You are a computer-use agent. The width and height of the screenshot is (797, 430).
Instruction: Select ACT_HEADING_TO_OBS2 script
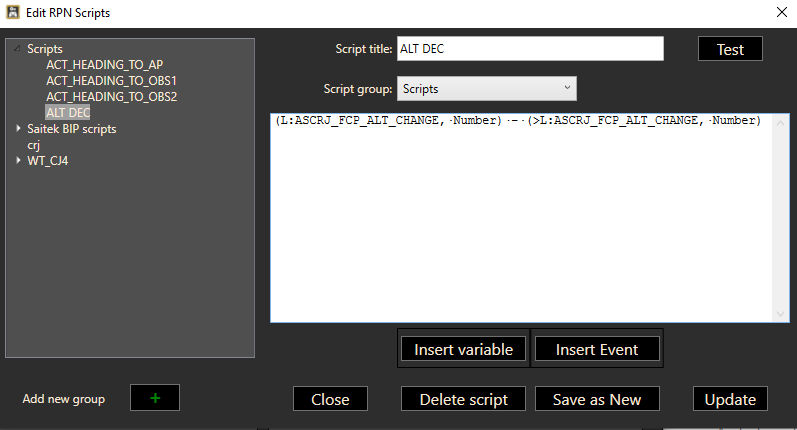tap(111, 97)
